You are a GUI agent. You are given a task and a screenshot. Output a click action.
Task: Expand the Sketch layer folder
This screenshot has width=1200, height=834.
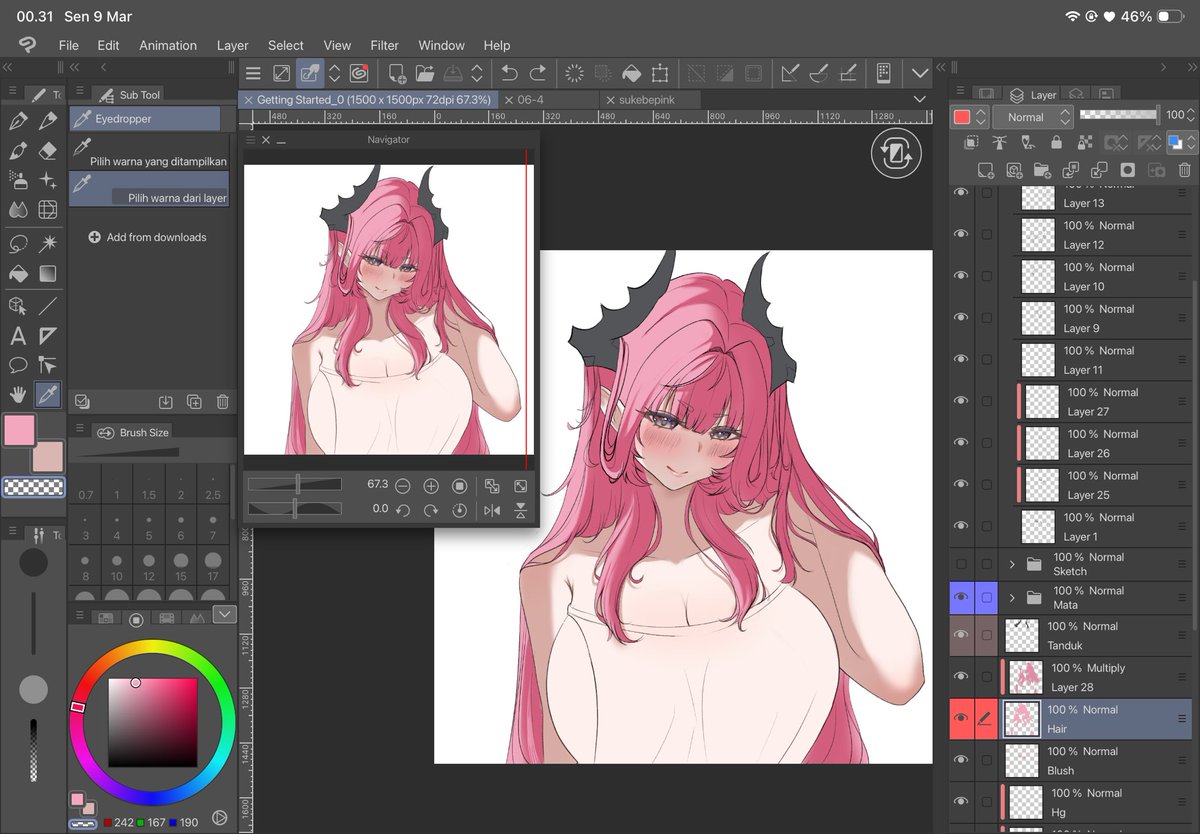pyautogui.click(x=1012, y=564)
